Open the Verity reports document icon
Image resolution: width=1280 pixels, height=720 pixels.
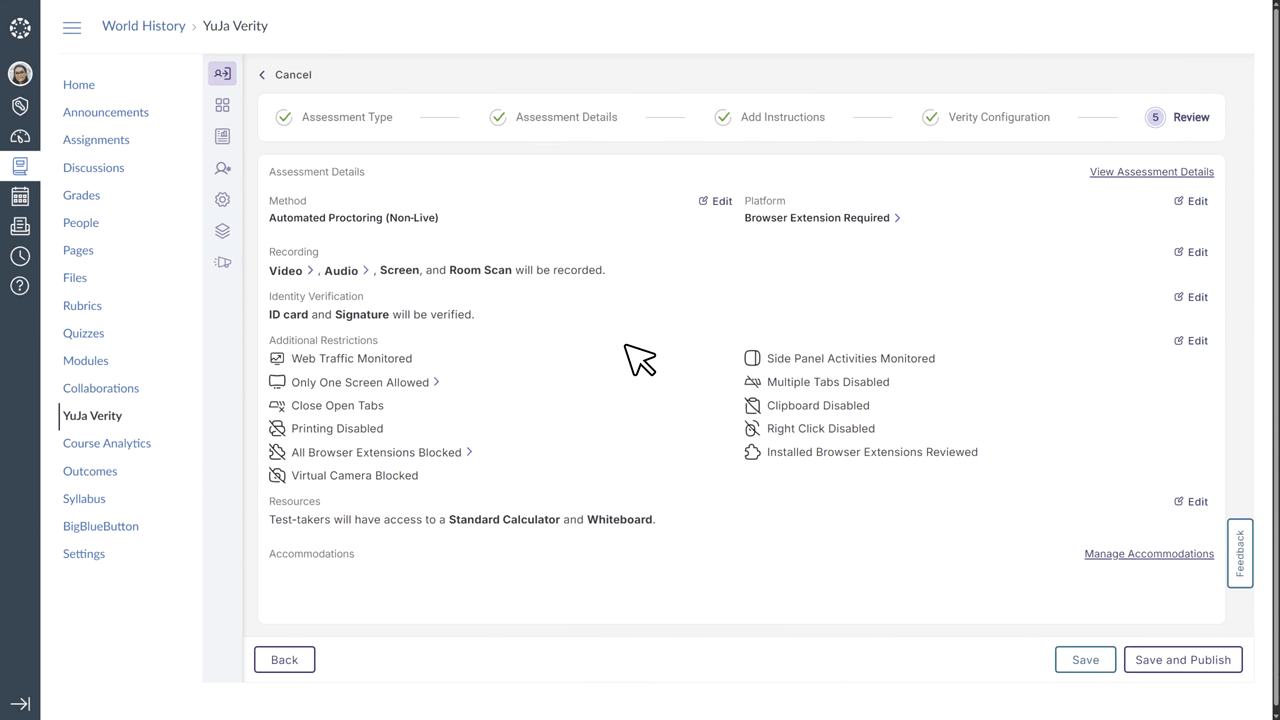(x=222, y=136)
